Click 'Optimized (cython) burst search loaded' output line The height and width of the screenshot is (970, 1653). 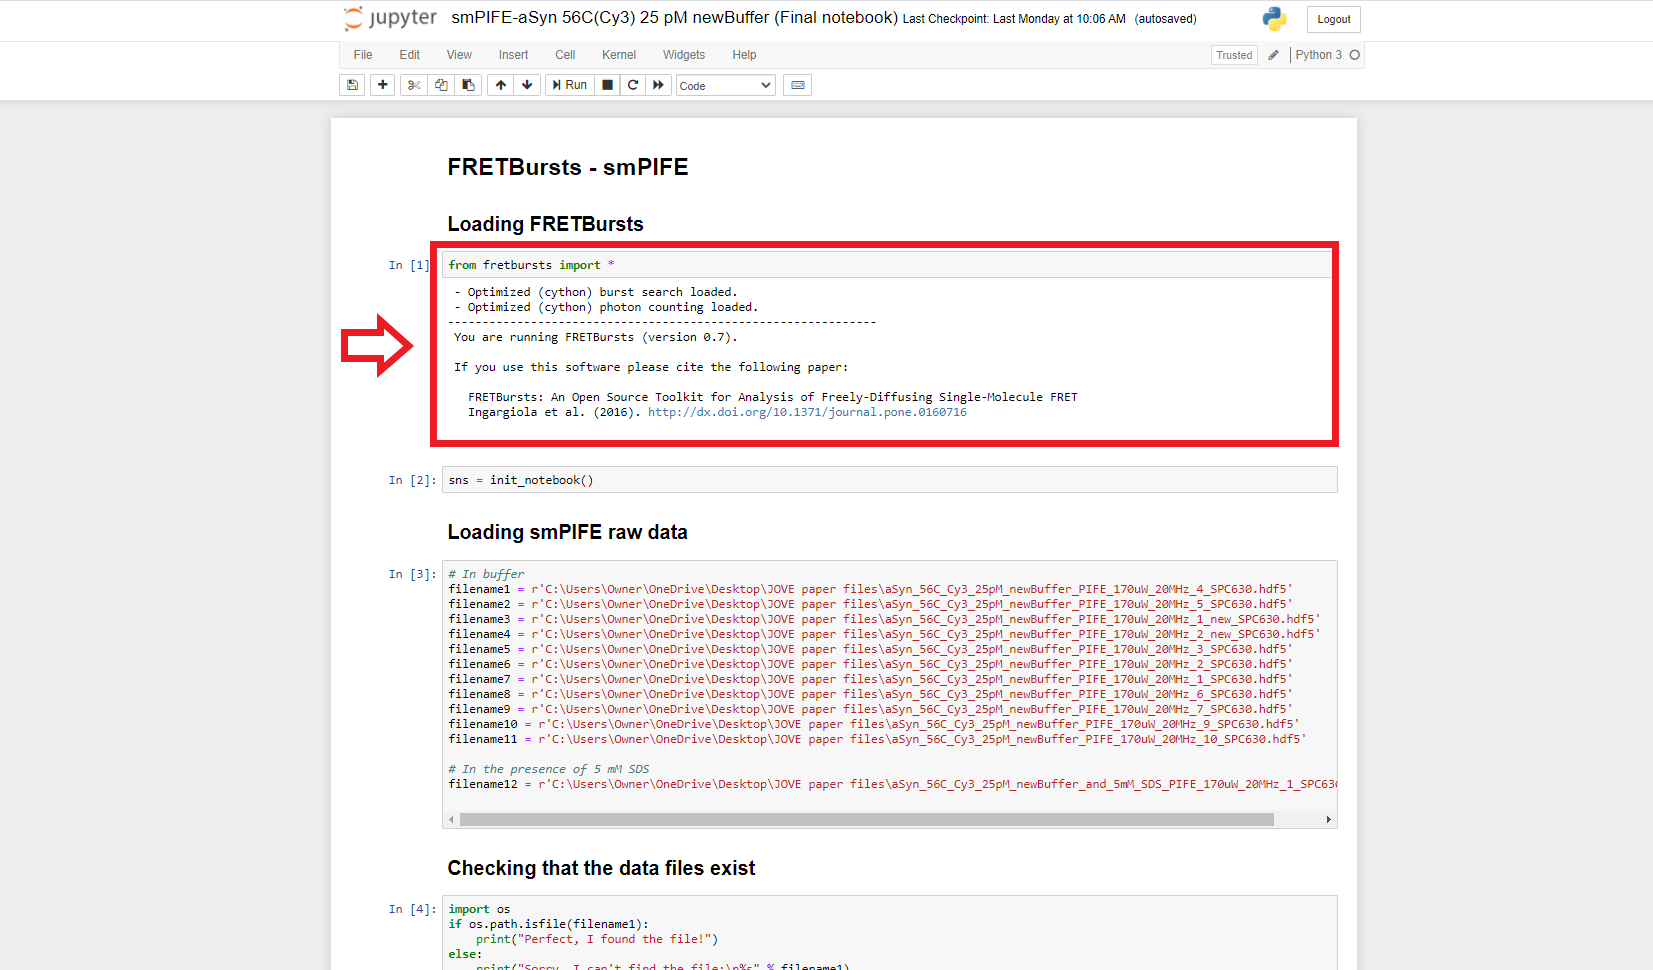(x=595, y=292)
